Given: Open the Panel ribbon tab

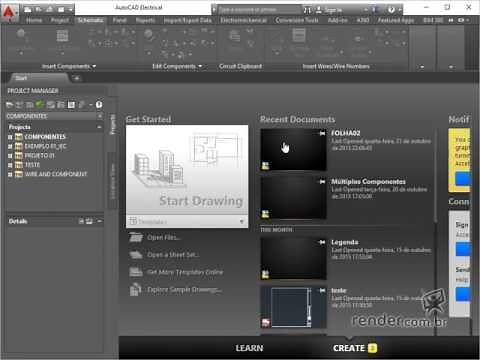Looking at the screenshot, I should (119, 20).
